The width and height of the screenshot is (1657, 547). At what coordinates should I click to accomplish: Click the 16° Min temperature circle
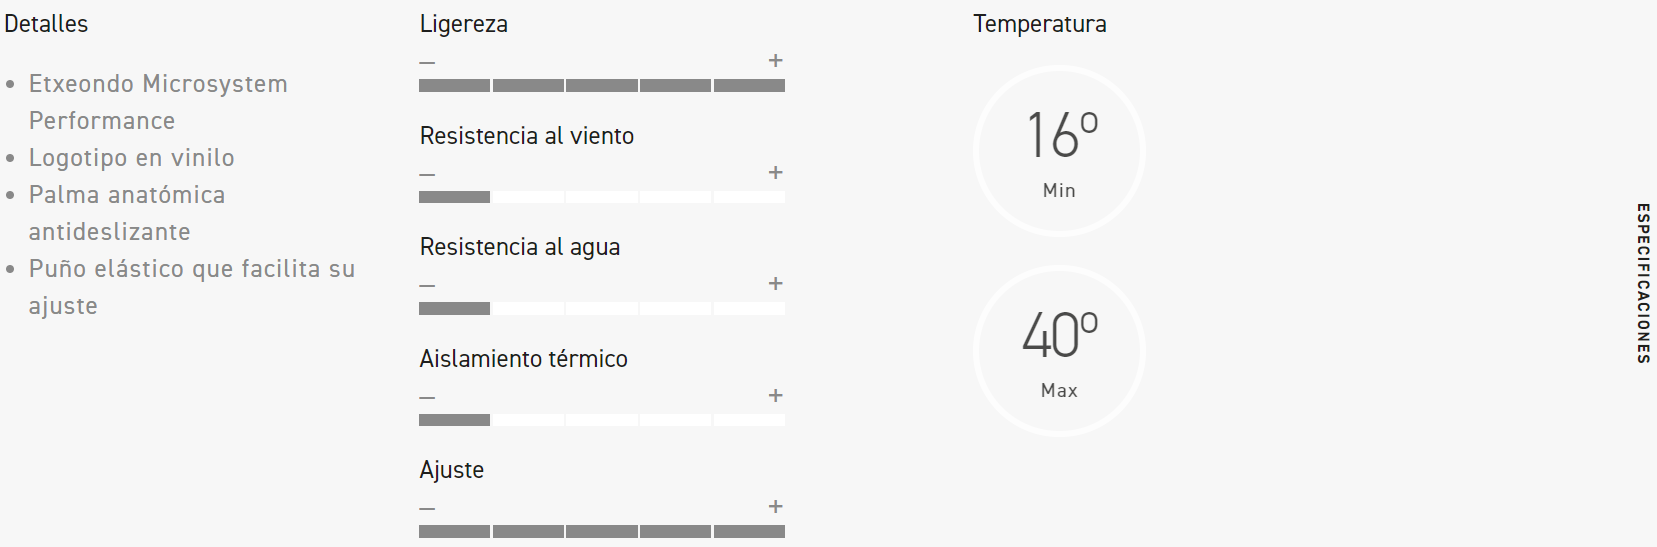[1059, 151]
